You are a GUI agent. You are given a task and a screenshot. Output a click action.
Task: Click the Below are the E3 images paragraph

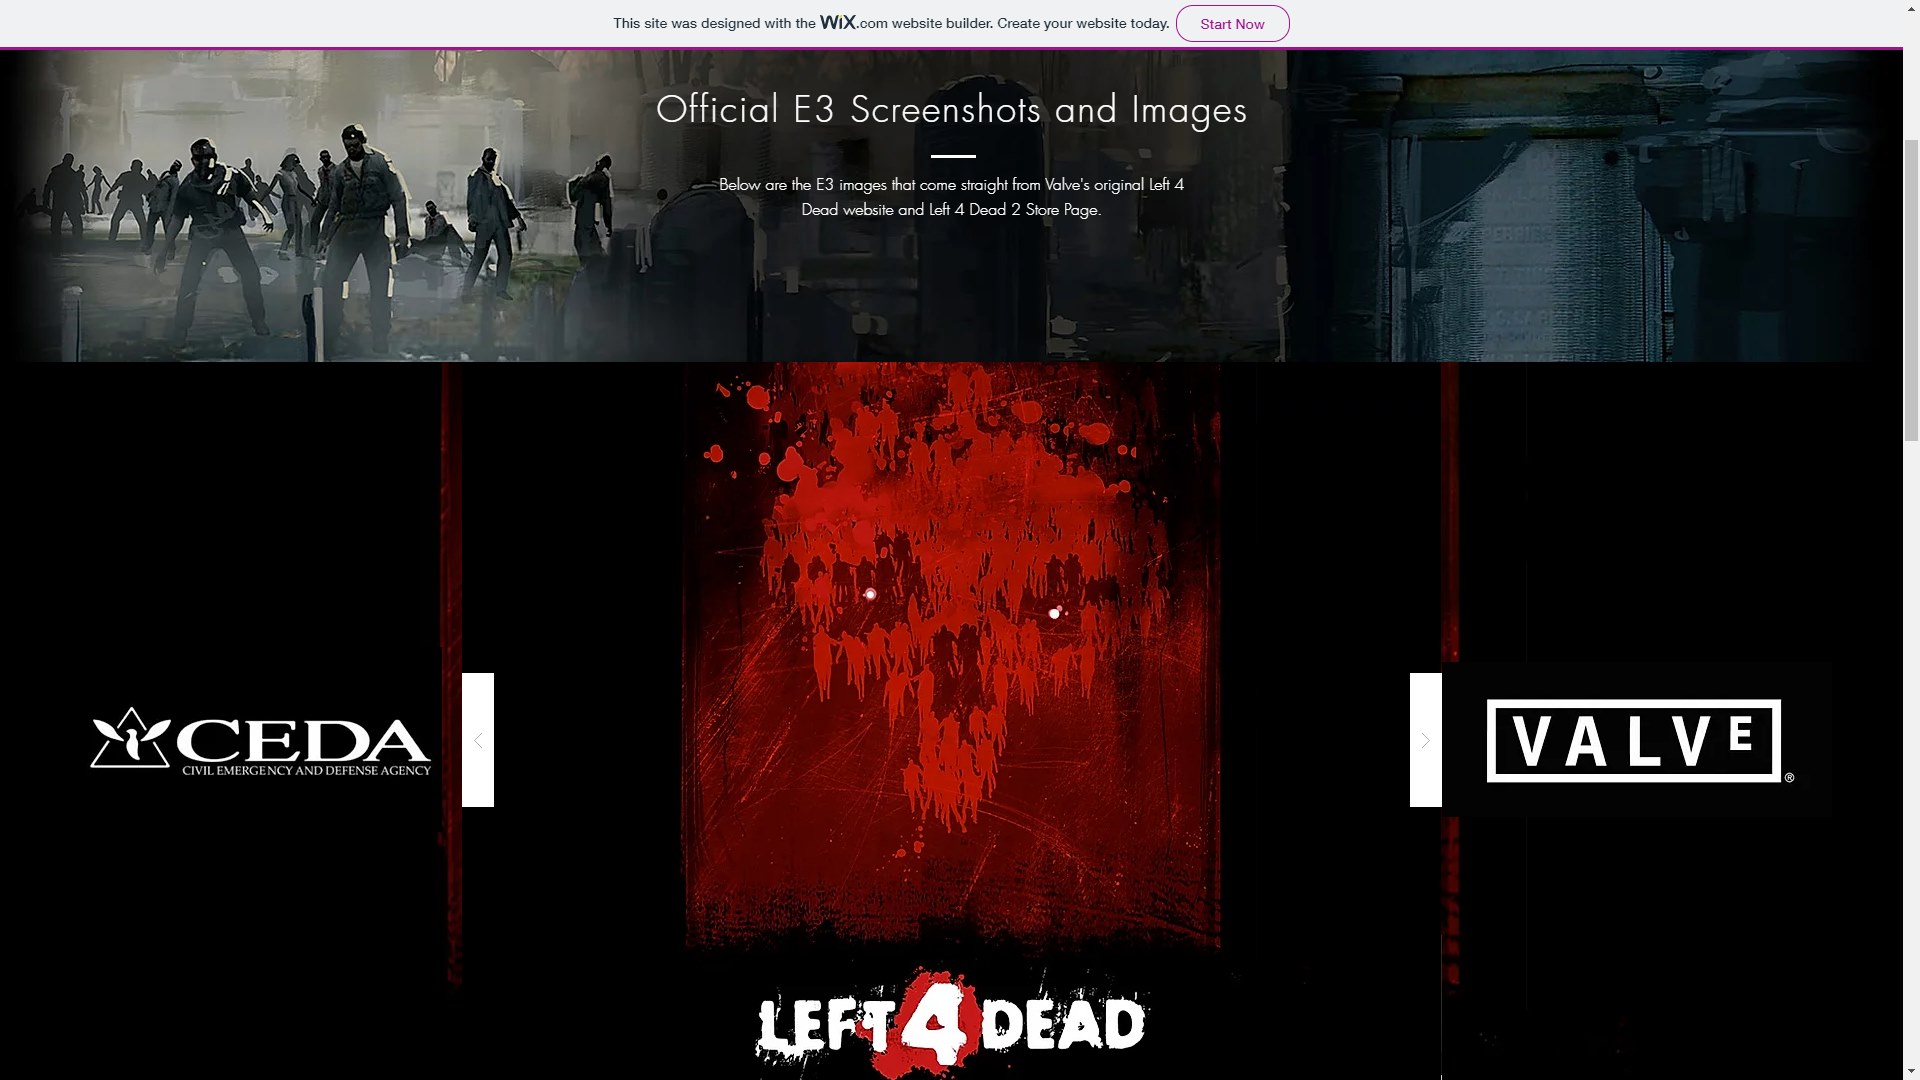[951, 197]
